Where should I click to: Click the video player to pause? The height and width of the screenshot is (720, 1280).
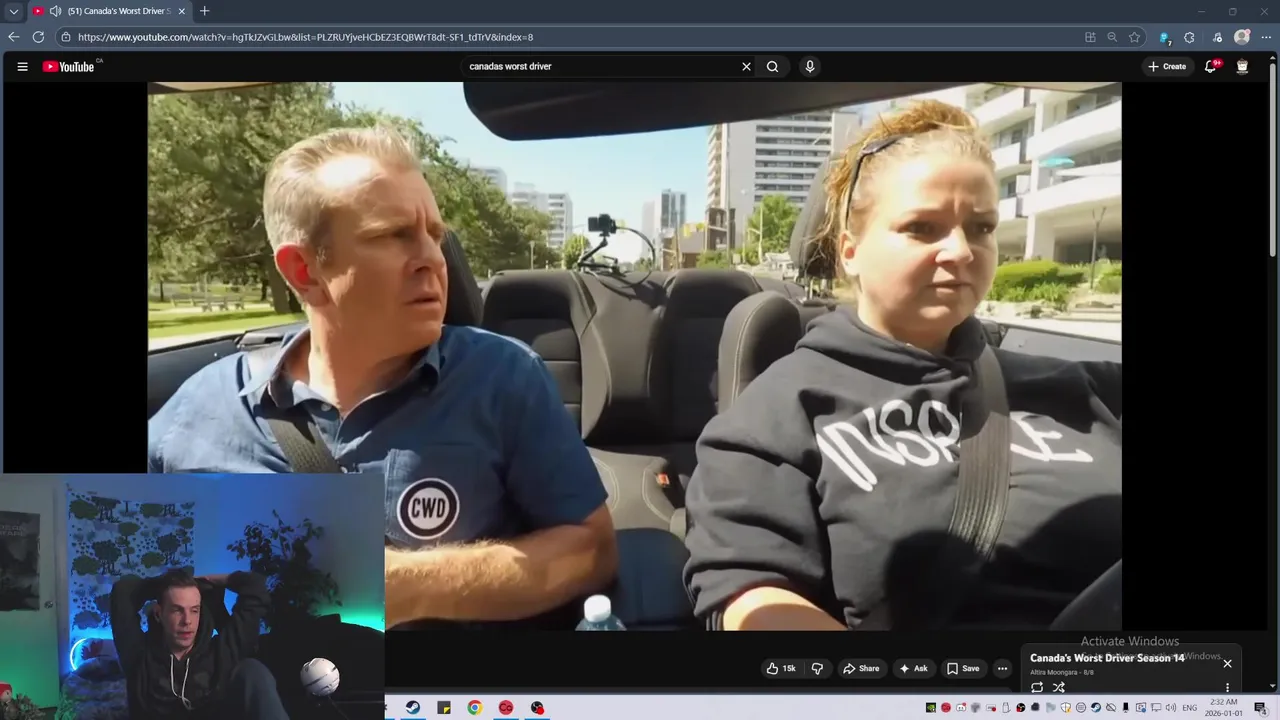634,356
